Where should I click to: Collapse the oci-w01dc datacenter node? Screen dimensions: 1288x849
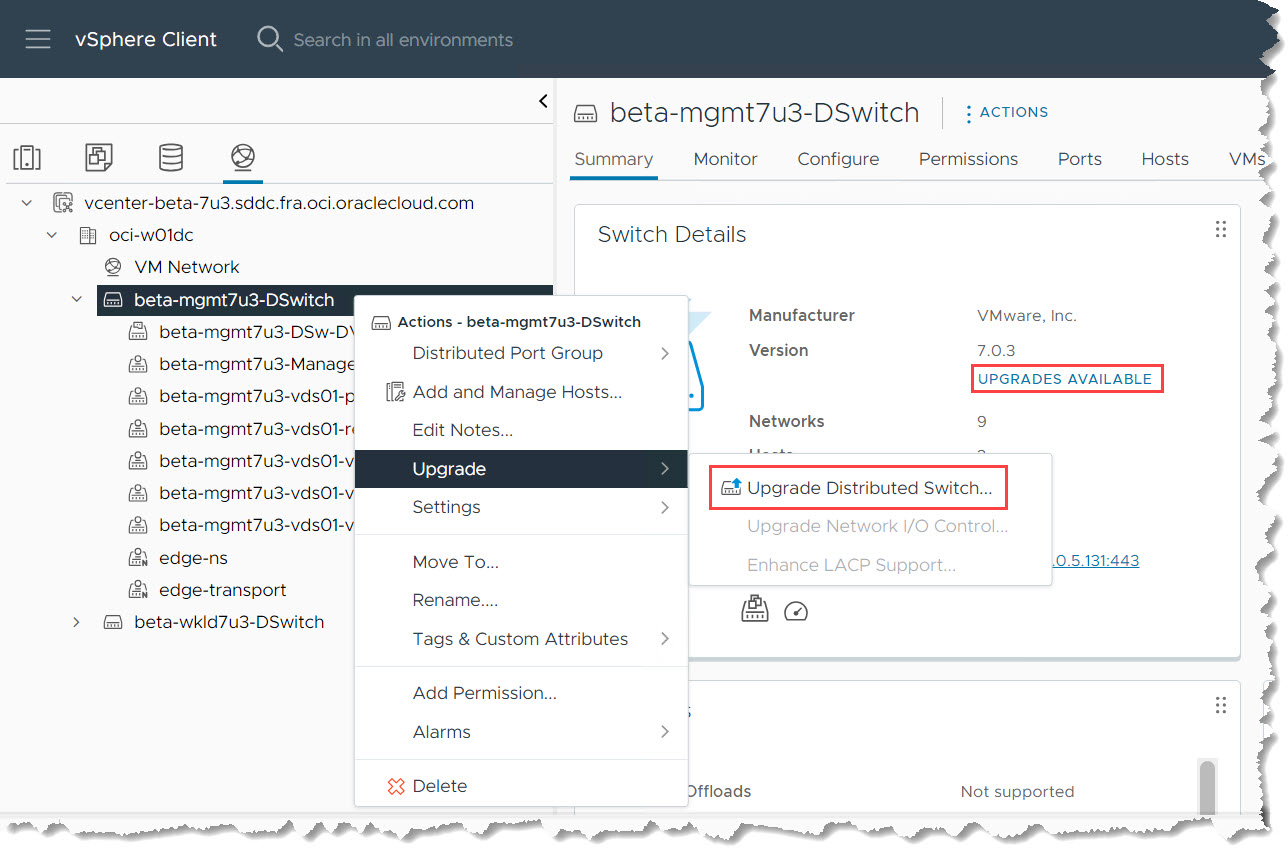52,235
